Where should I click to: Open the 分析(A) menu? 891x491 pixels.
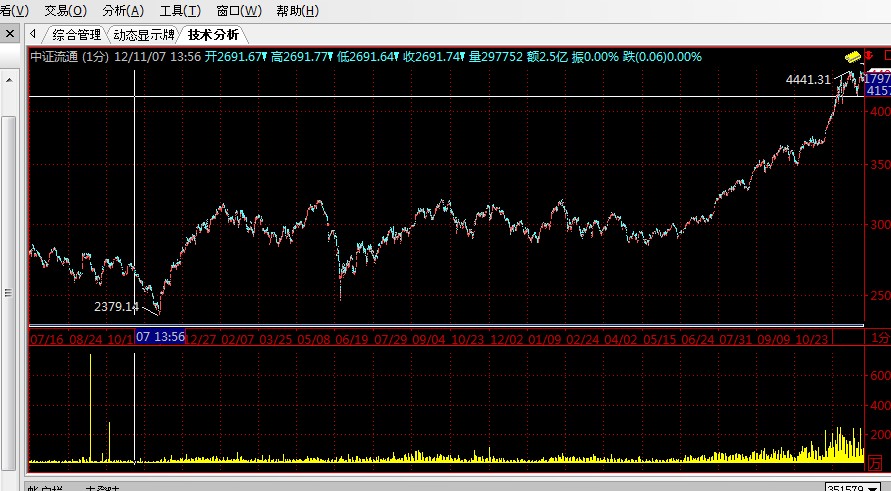[123, 11]
